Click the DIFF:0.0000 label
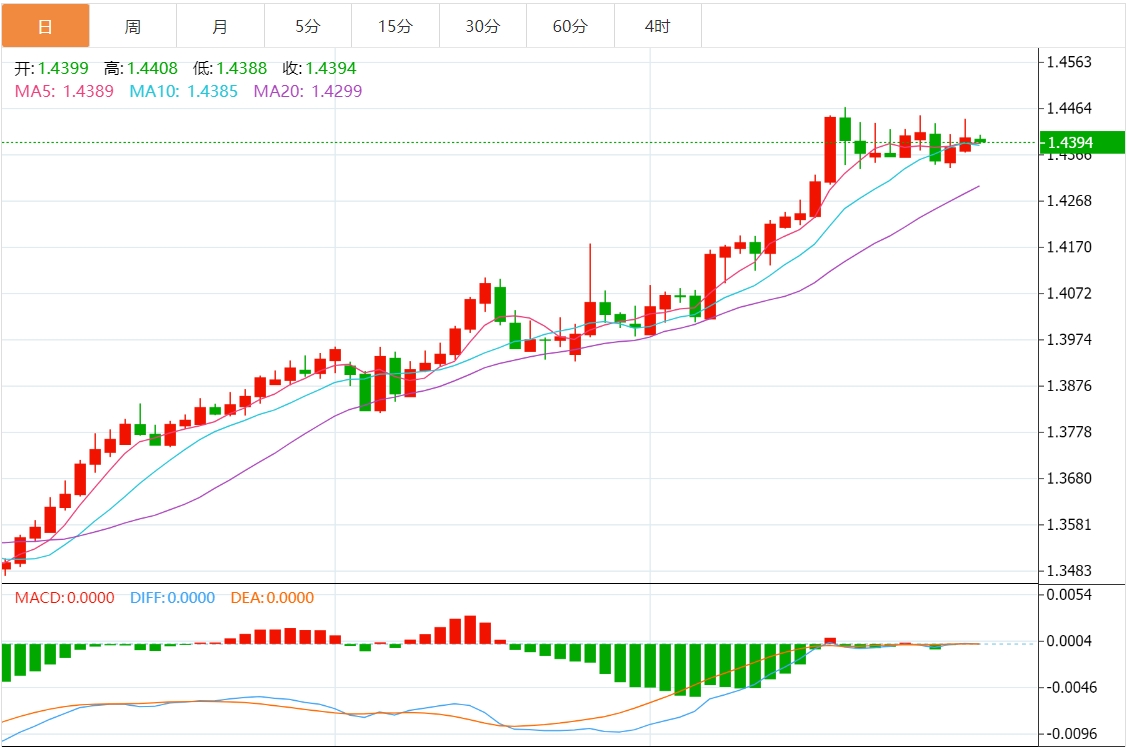 click(x=172, y=598)
